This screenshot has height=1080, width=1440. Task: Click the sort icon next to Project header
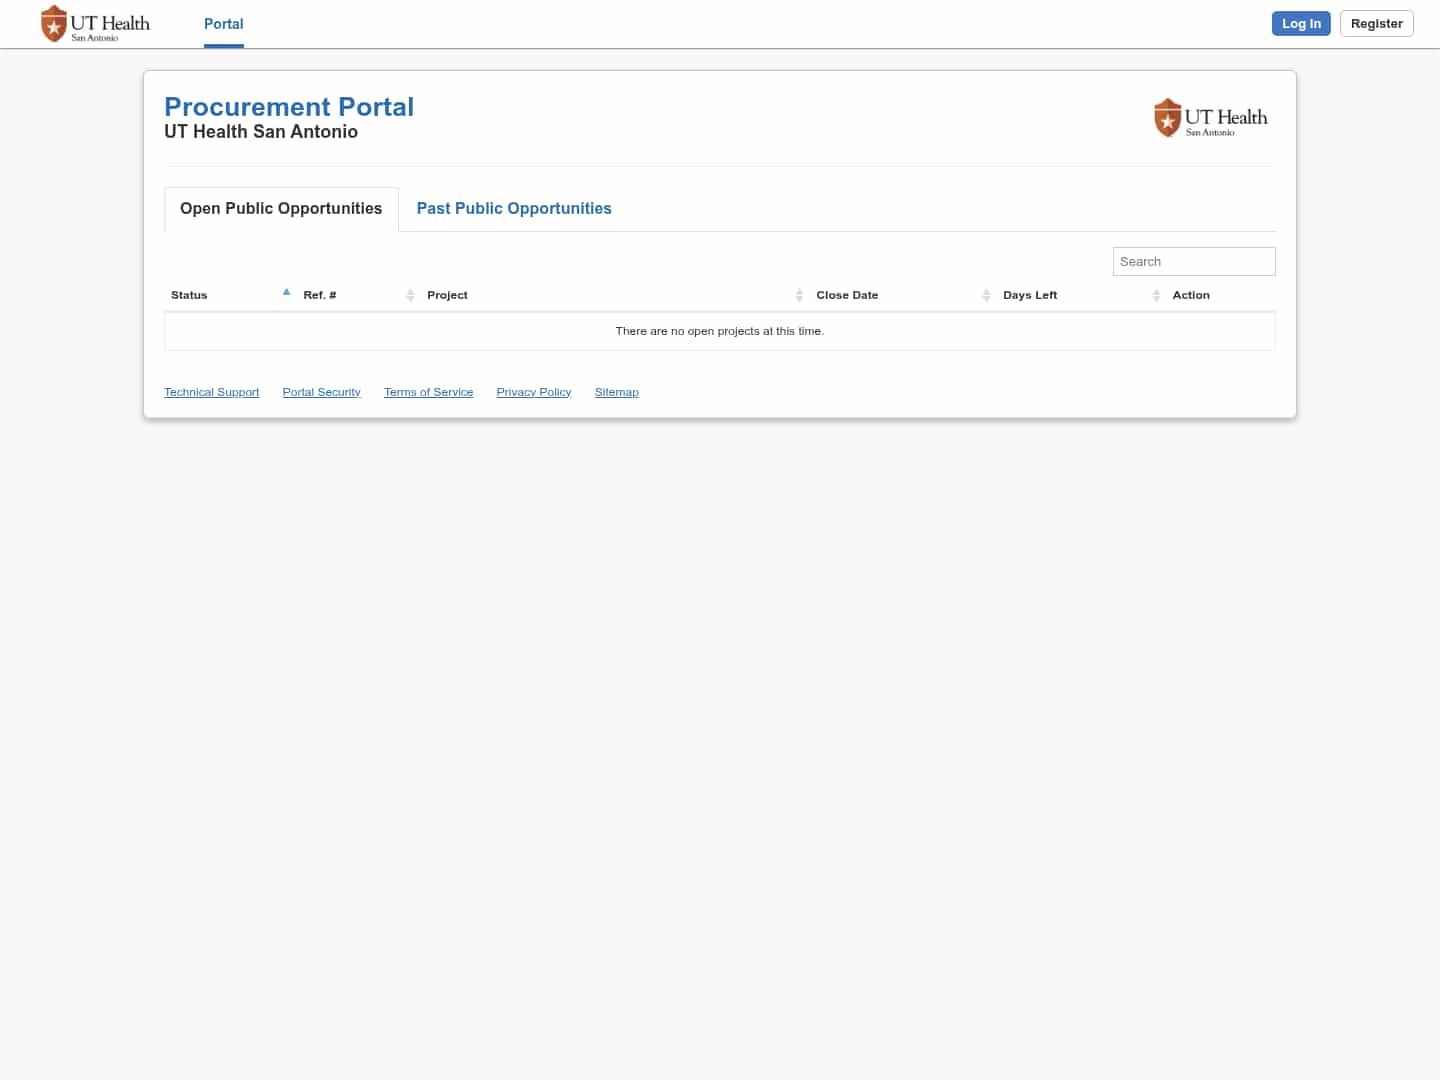tap(799, 295)
